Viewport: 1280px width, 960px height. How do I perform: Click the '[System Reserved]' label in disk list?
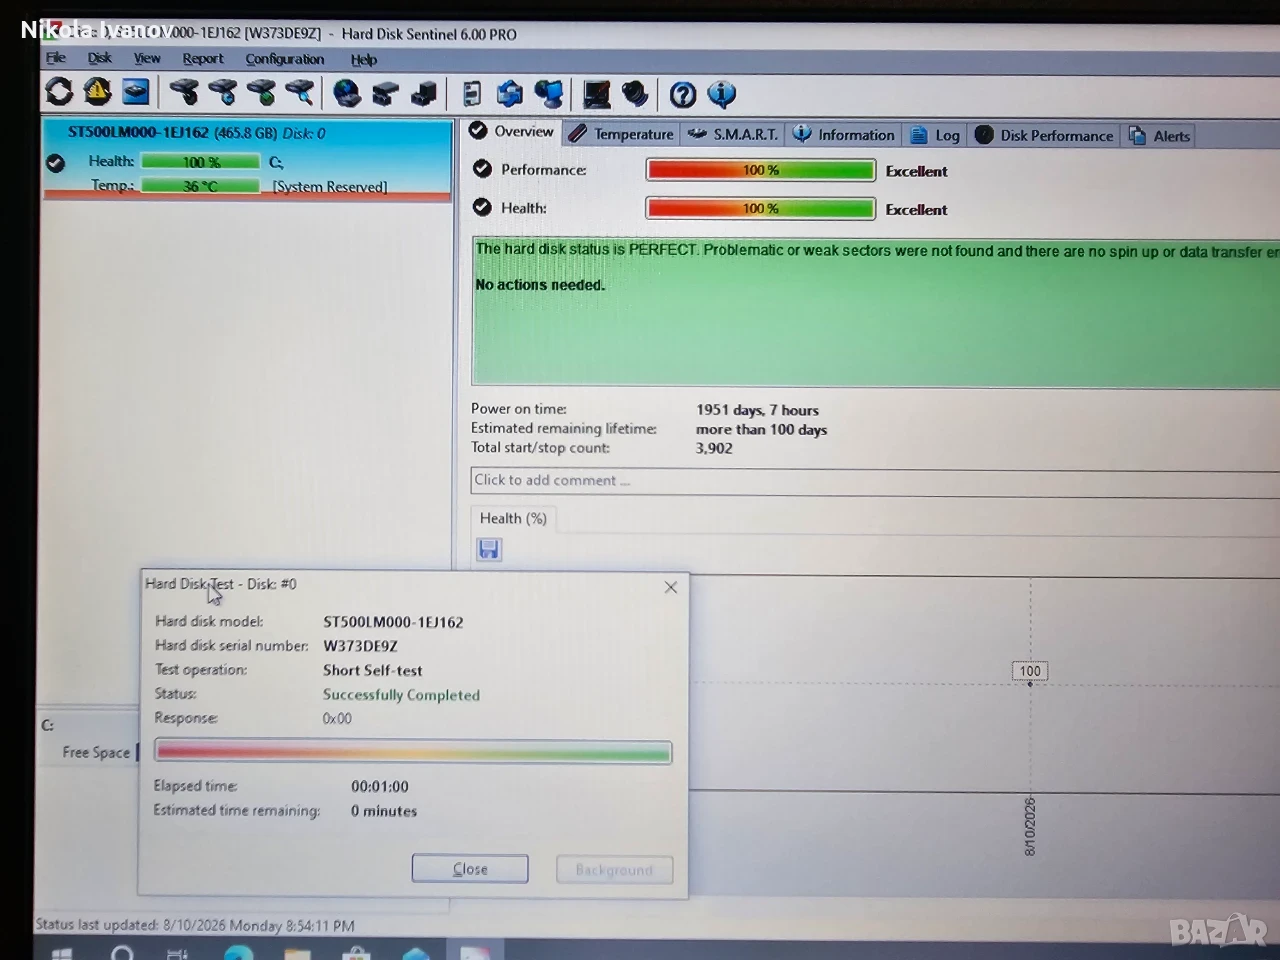pos(330,187)
